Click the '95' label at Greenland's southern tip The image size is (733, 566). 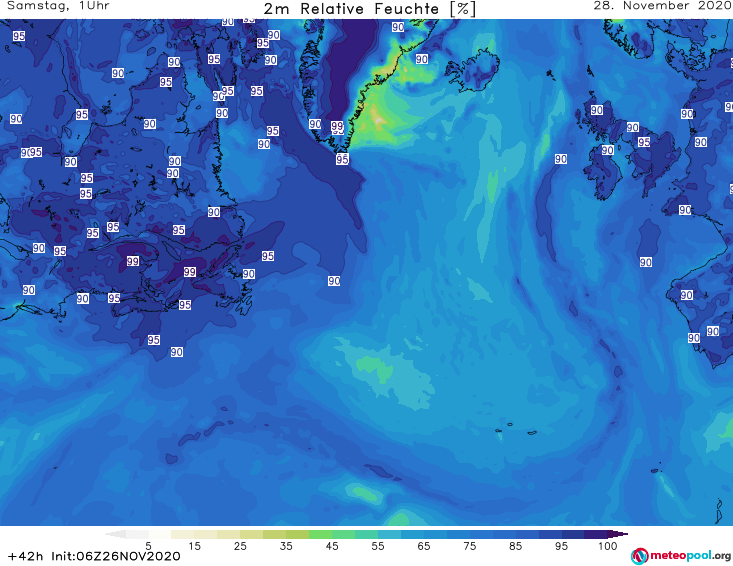(x=342, y=159)
